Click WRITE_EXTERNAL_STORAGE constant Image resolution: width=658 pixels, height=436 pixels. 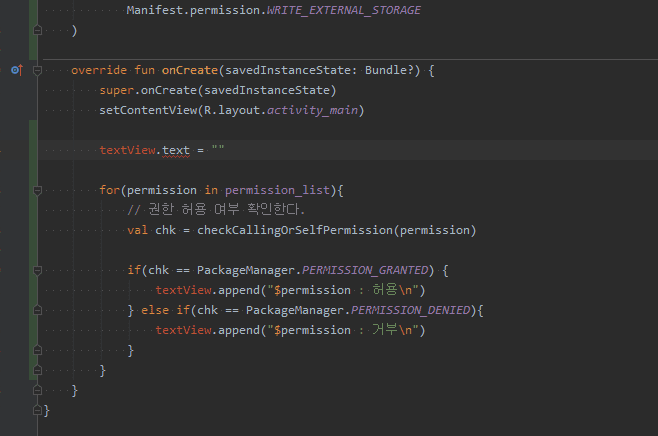click(x=344, y=10)
